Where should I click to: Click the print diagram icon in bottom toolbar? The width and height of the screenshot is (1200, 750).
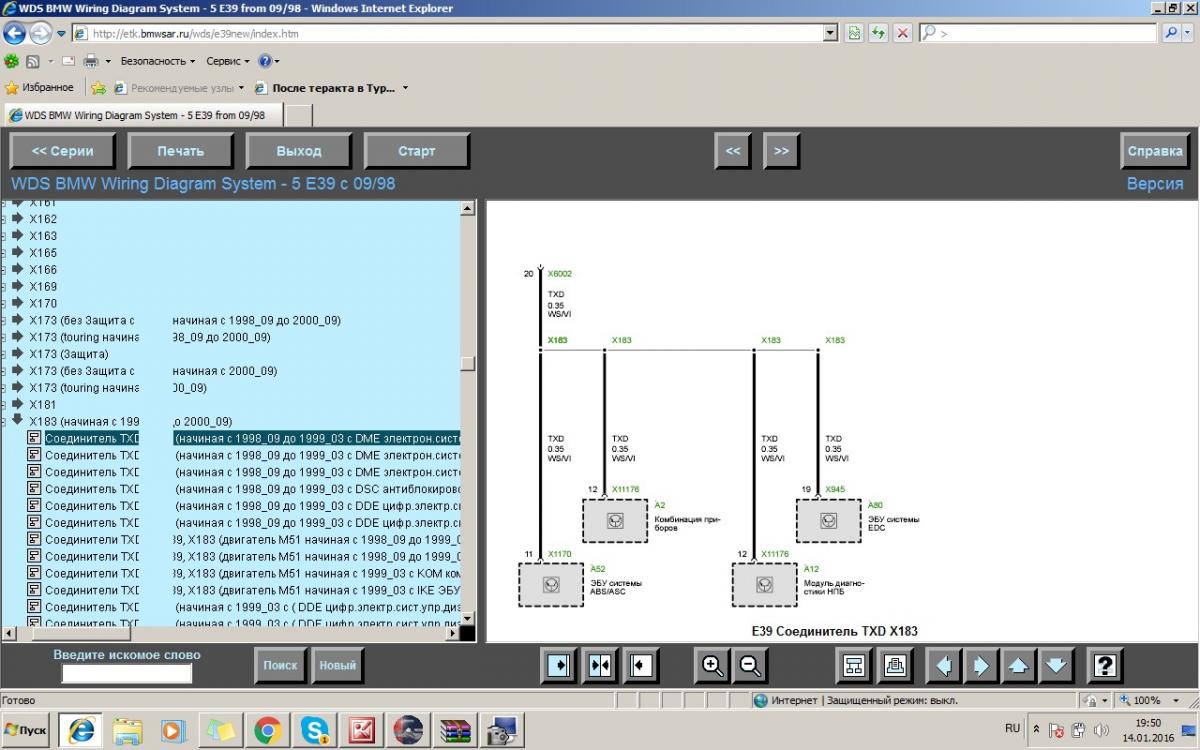pyautogui.click(x=894, y=665)
